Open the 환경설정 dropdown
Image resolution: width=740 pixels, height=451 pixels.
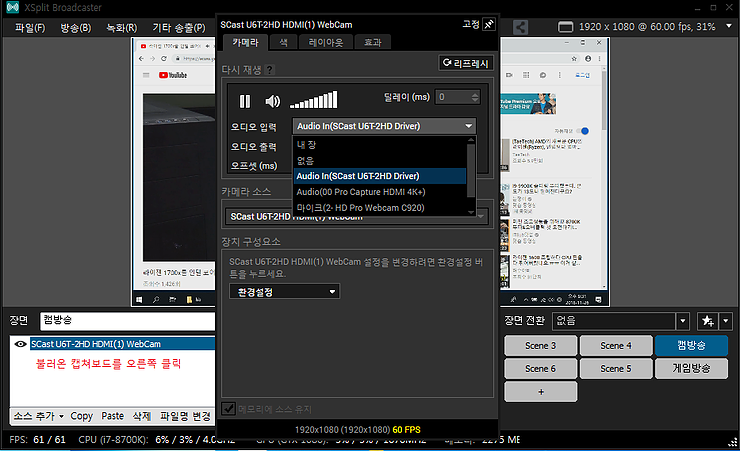click(284, 292)
